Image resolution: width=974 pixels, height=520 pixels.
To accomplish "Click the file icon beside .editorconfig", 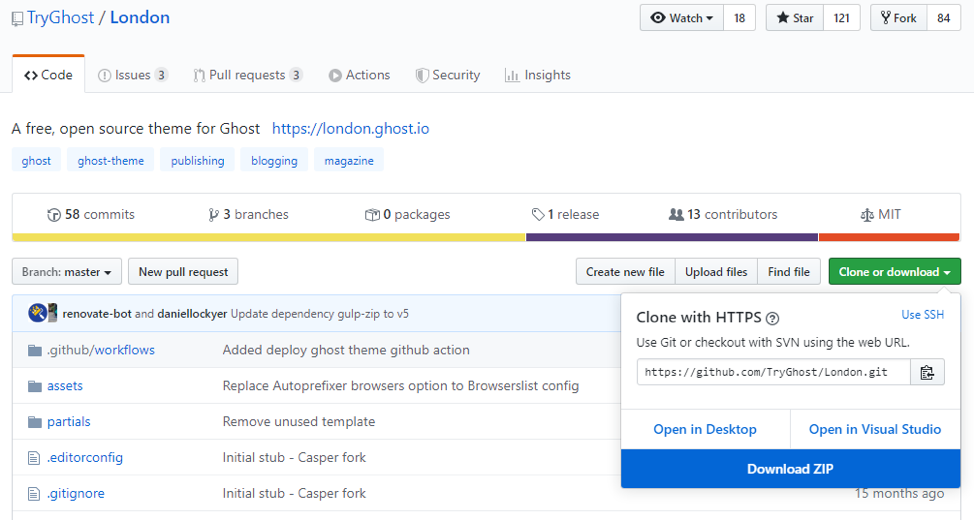I will (x=34, y=458).
